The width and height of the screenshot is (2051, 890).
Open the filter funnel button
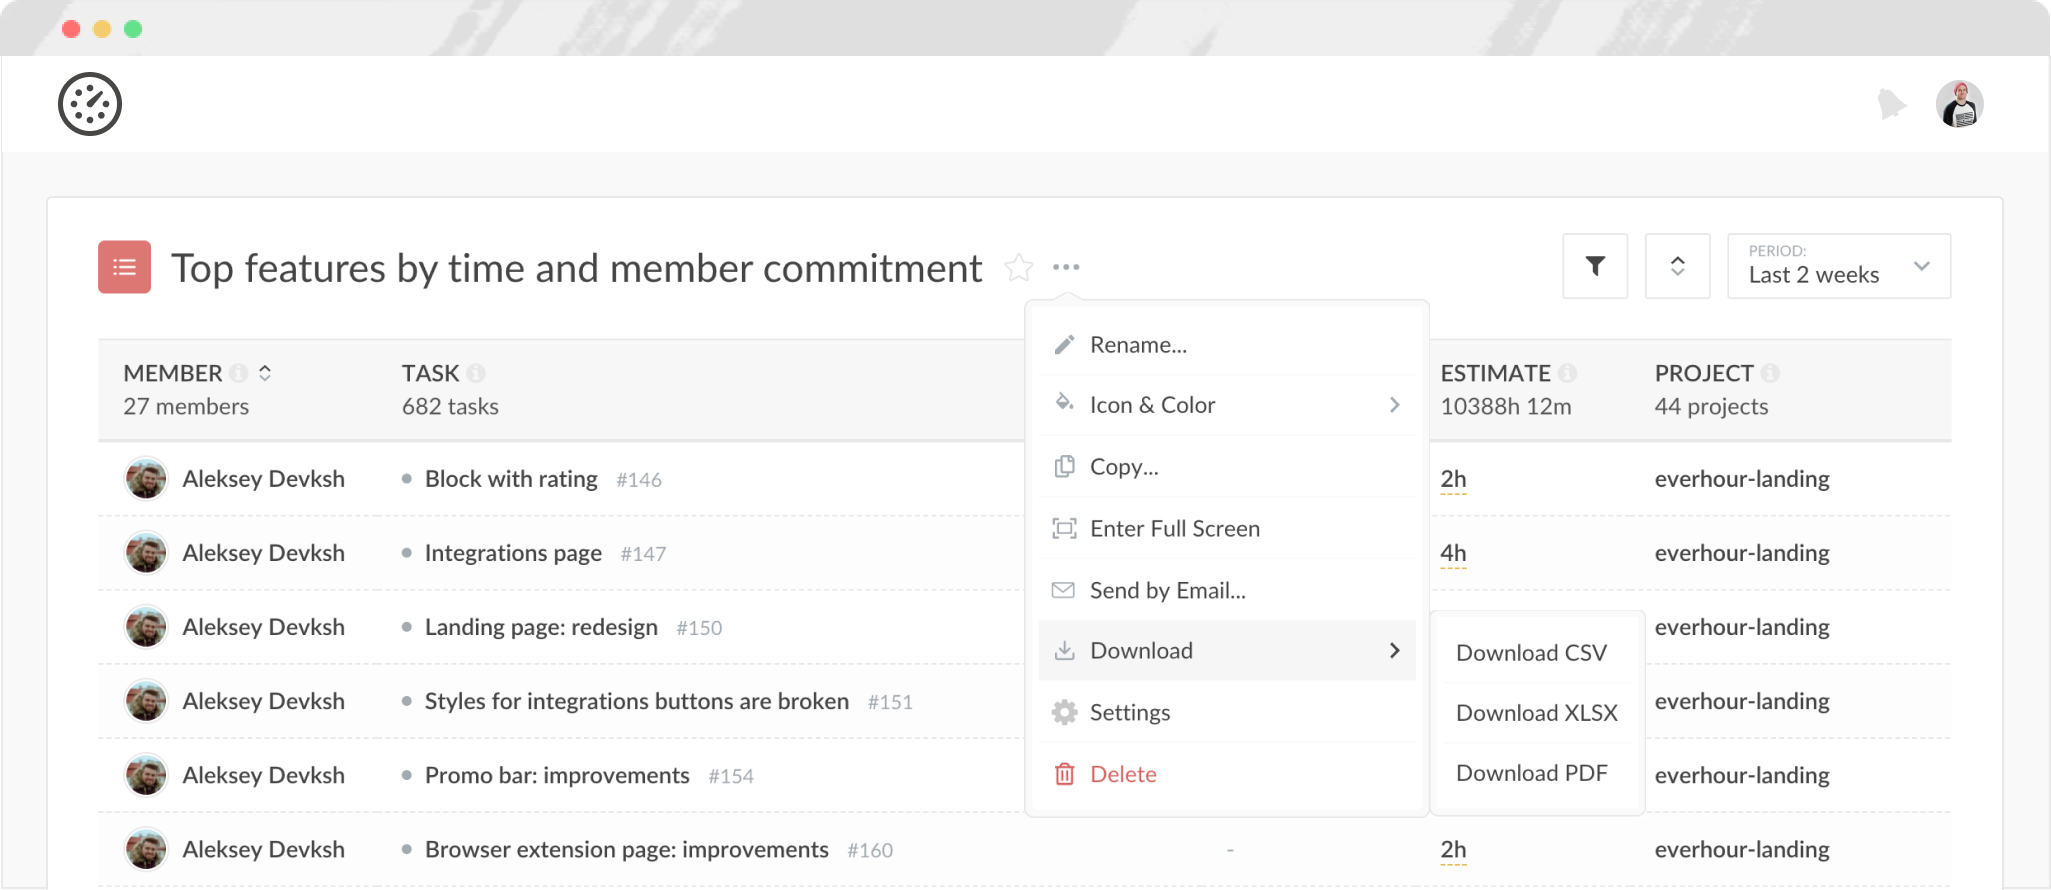coord(1595,266)
